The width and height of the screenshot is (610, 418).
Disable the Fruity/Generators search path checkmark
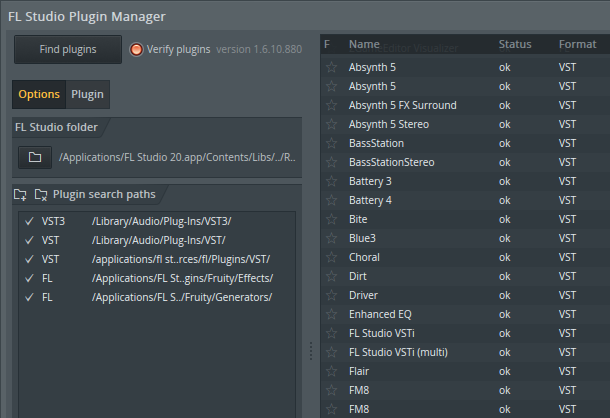coord(30,297)
